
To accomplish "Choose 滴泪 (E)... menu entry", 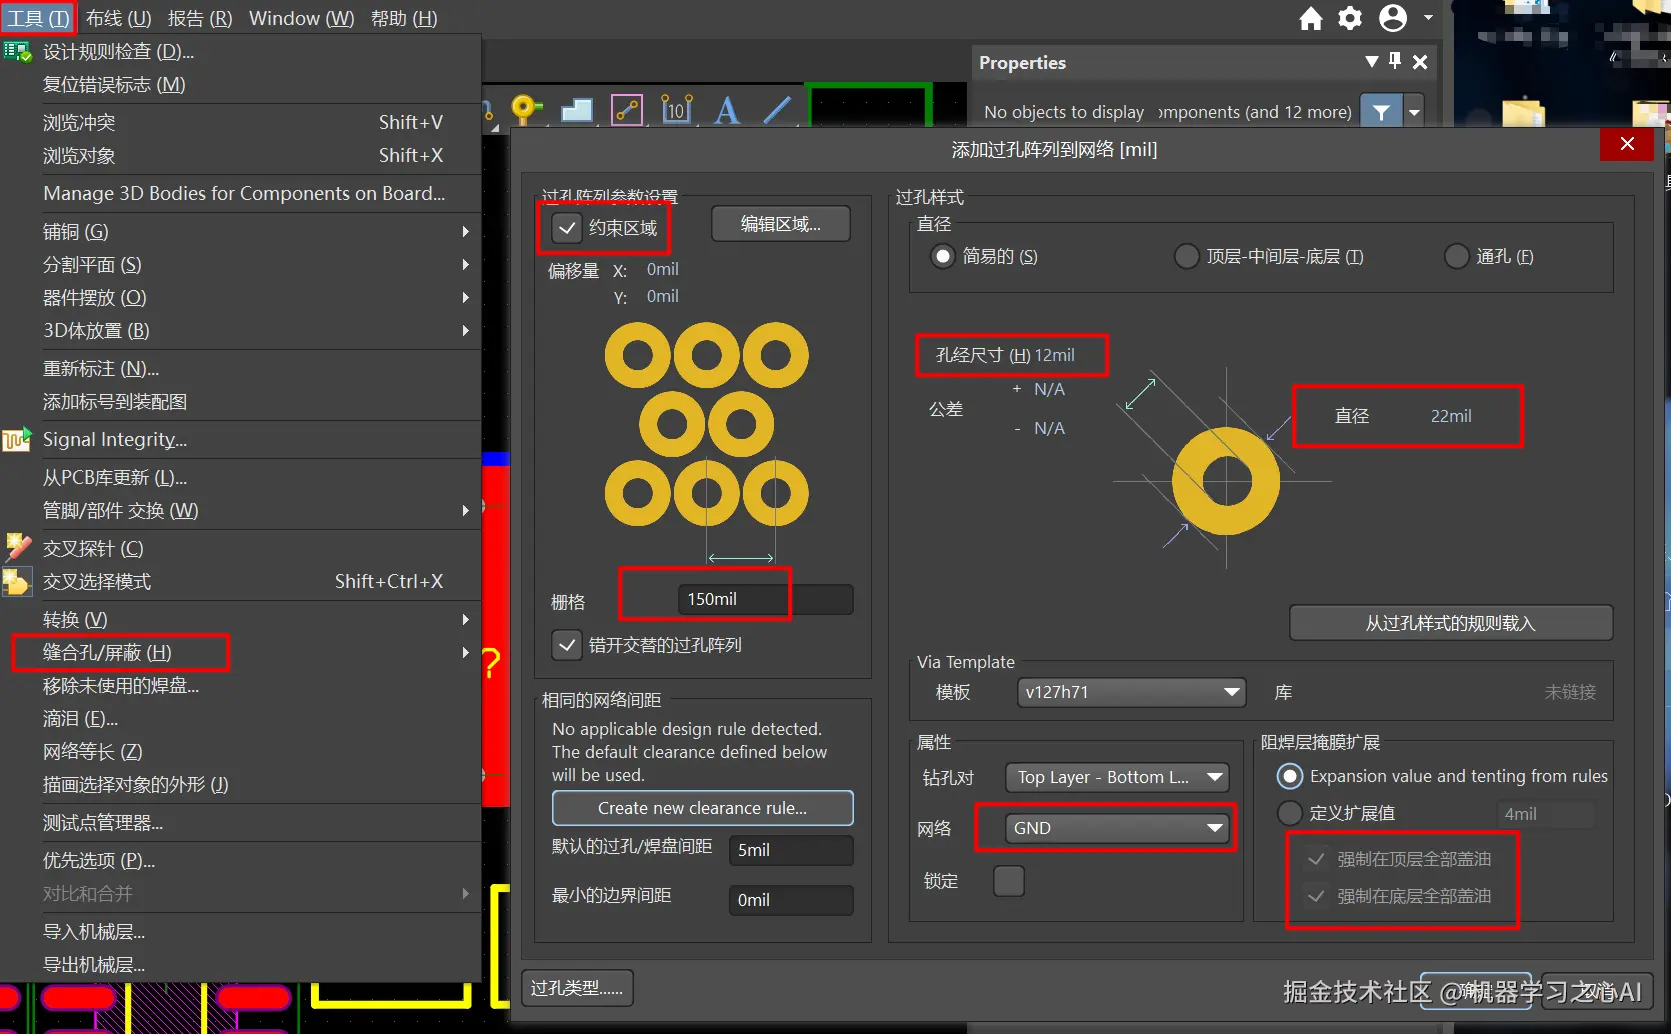I will tap(241, 719).
